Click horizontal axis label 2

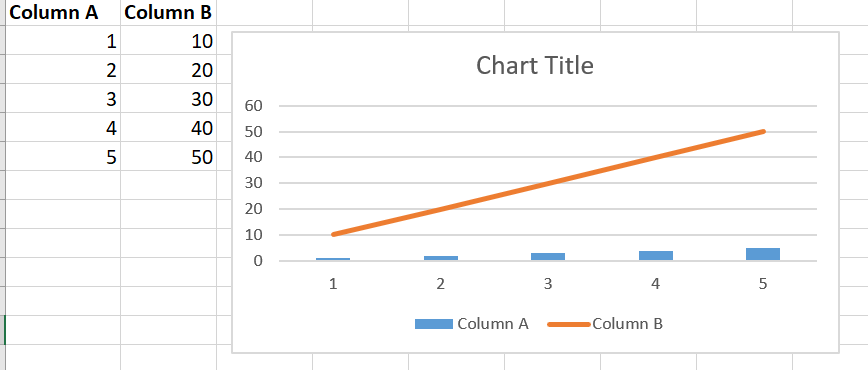[441, 284]
